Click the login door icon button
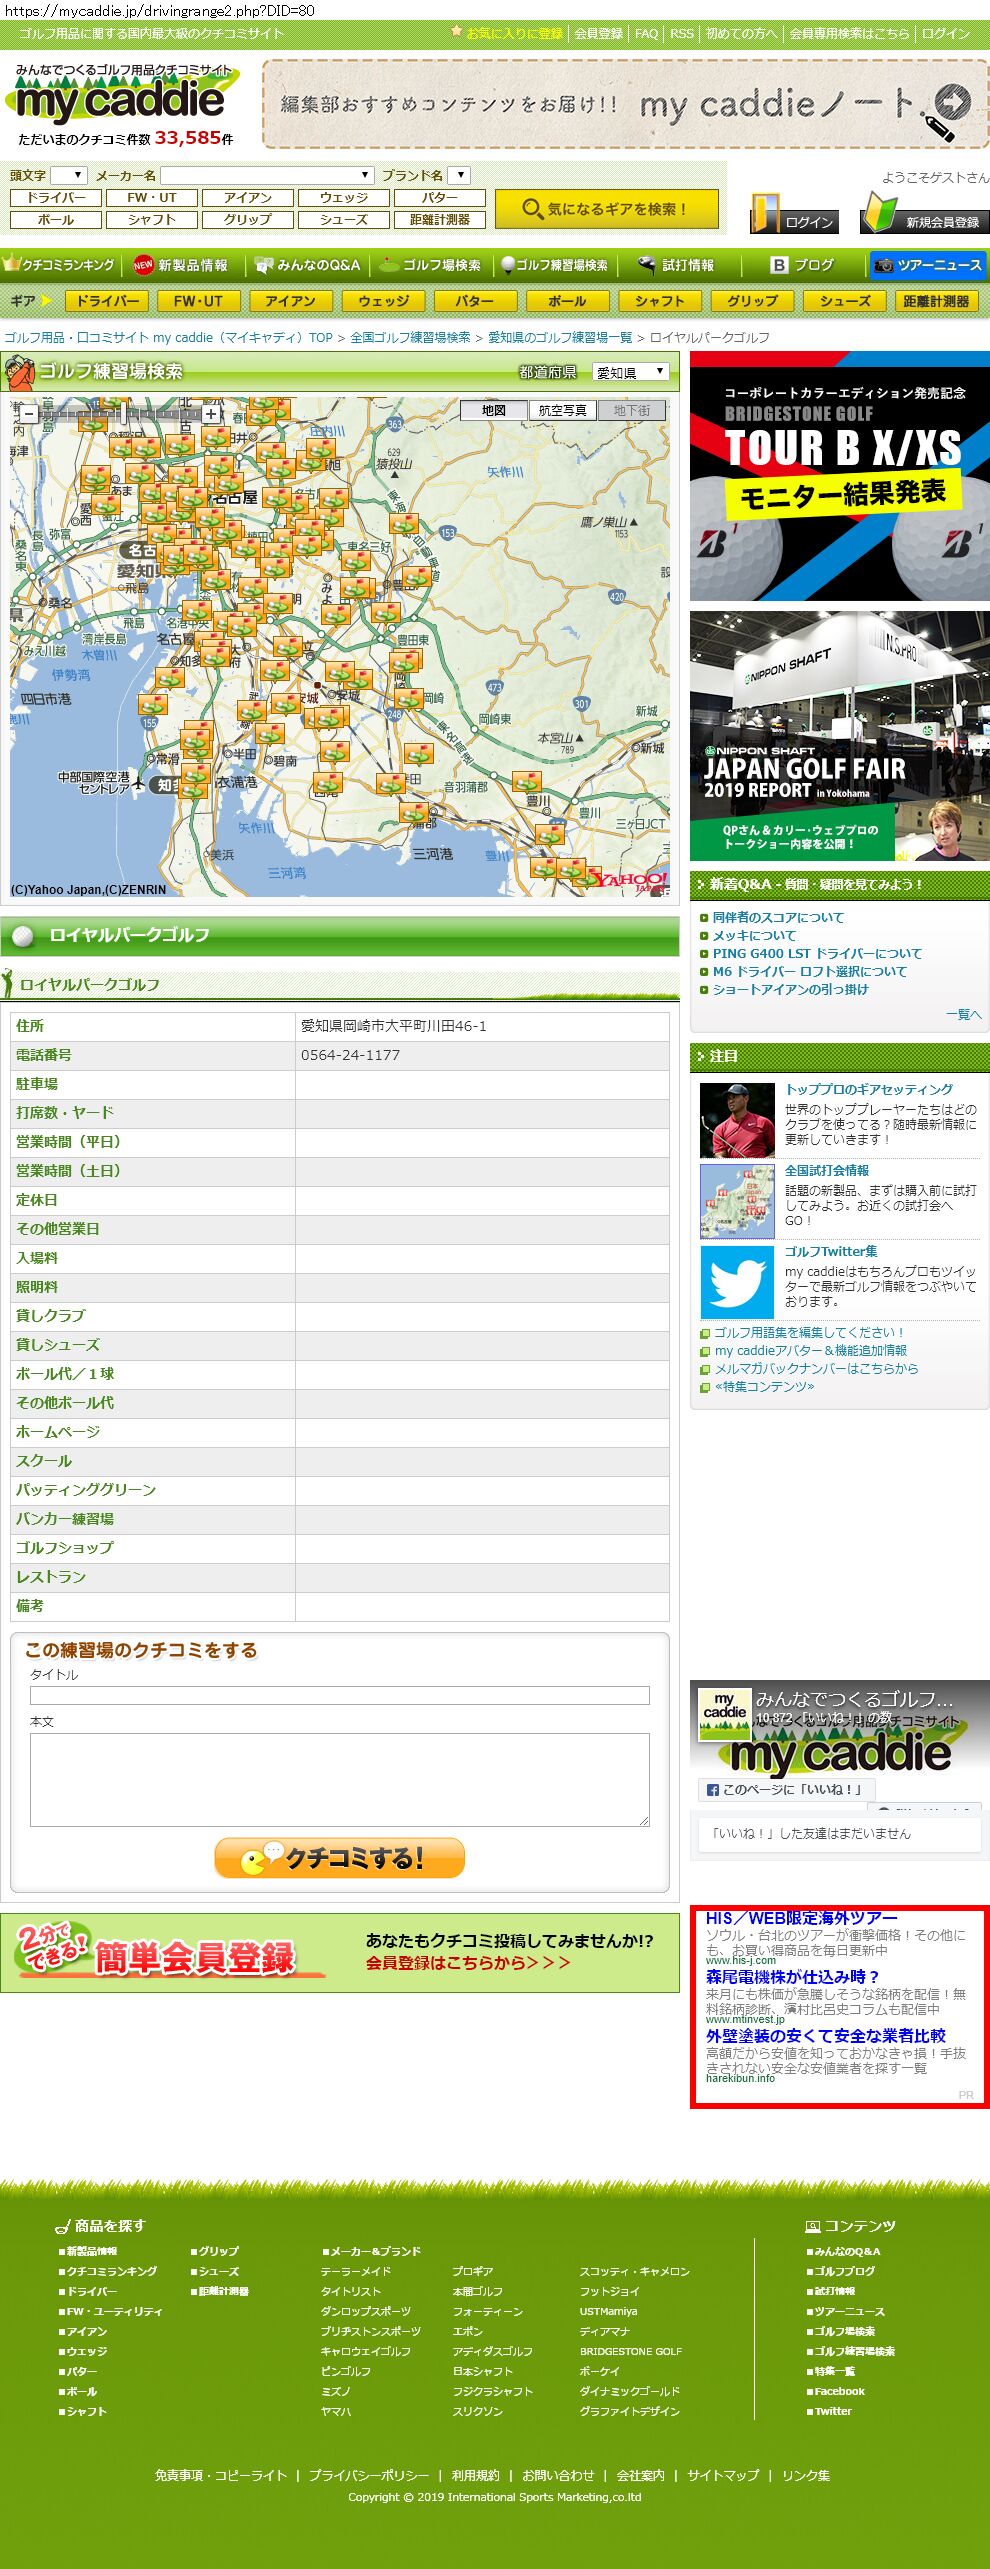 pos(794,214)
